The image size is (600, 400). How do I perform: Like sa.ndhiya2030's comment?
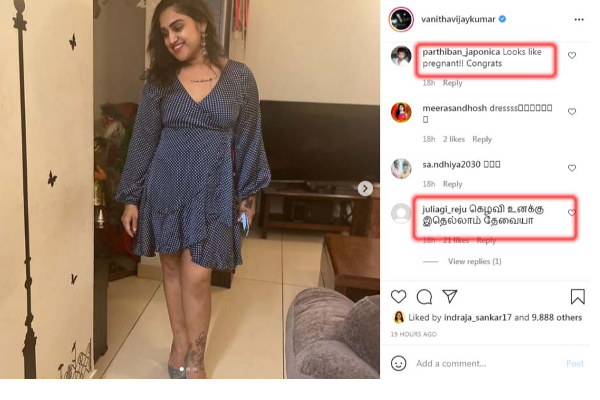pyautogui.click(x=572, y=167)
